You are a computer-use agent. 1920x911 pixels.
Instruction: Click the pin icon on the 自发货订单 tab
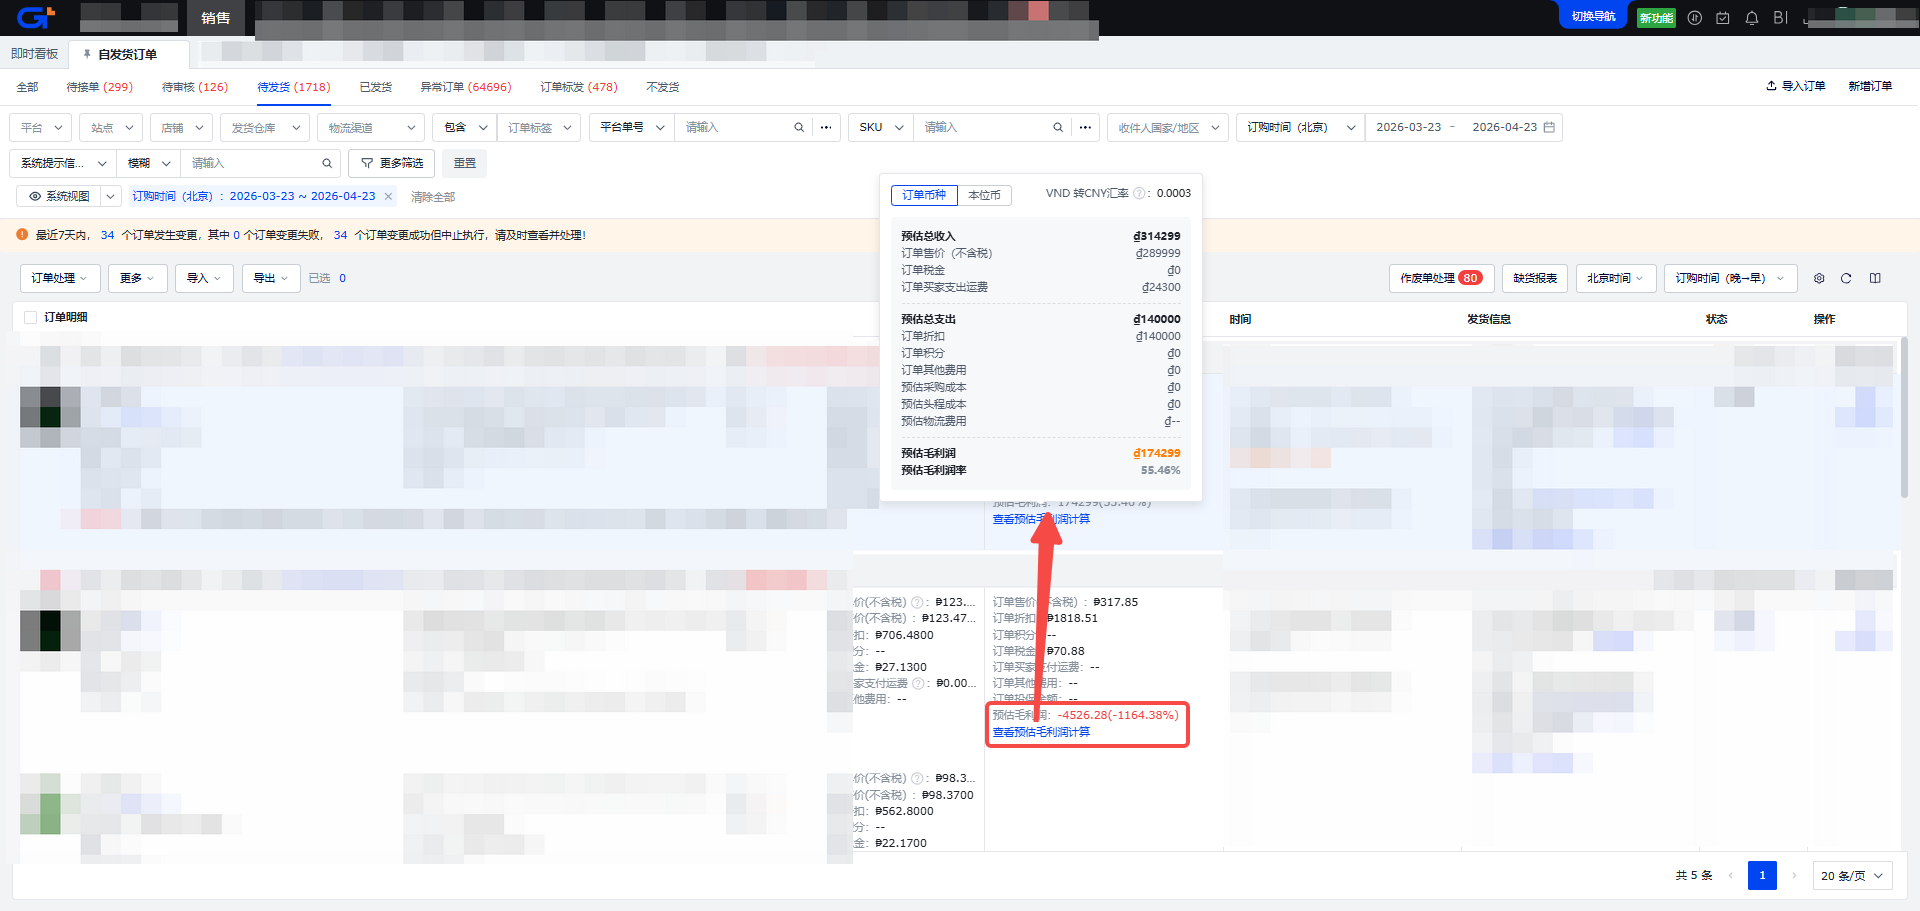pyautogui.click(x=87, y=54)
